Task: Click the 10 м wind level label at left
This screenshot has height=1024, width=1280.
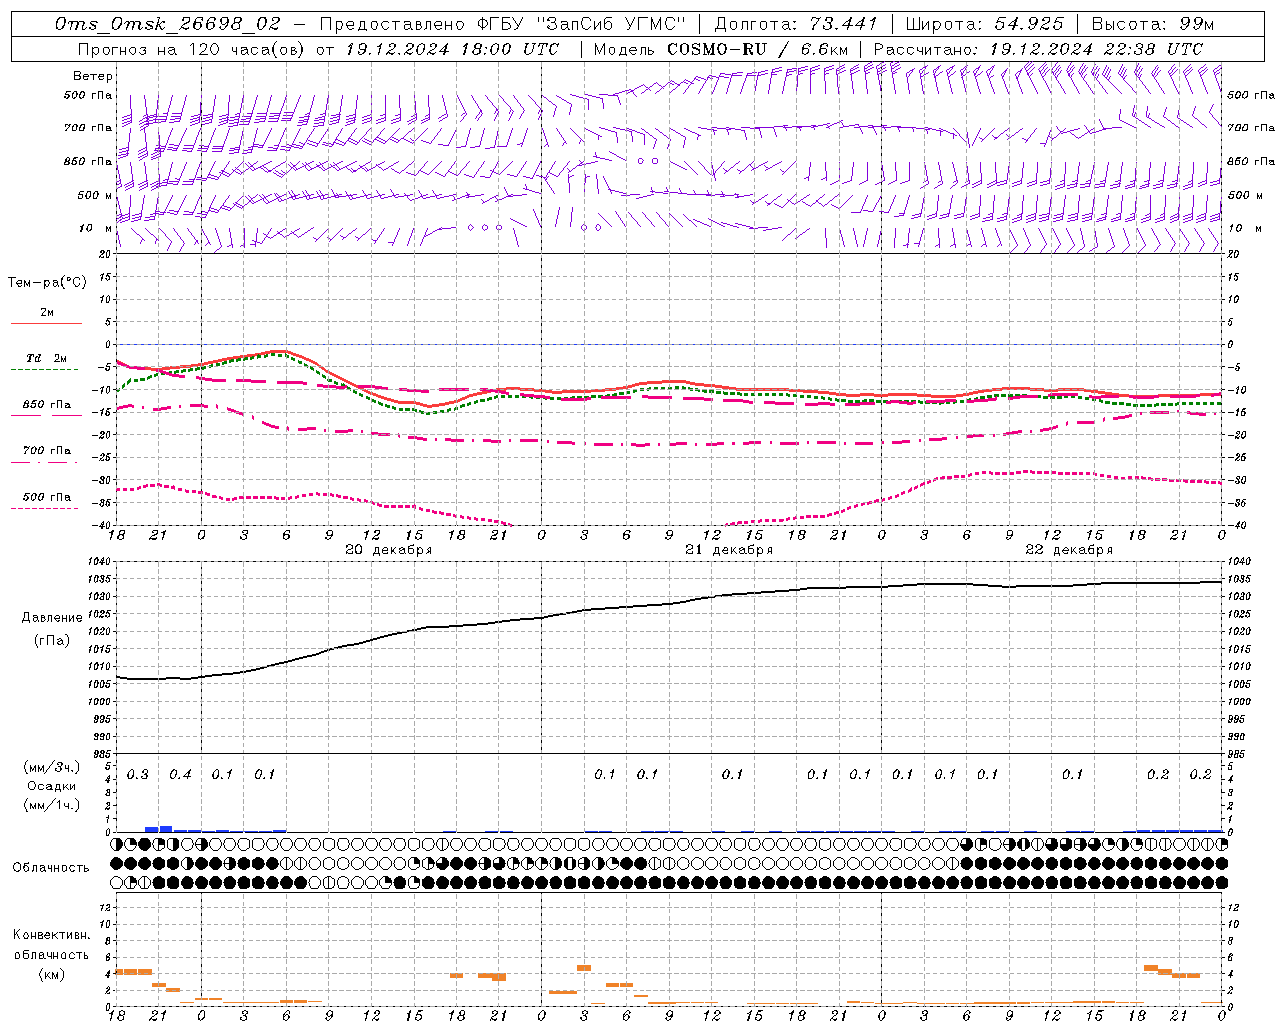Action: (97, 228)
